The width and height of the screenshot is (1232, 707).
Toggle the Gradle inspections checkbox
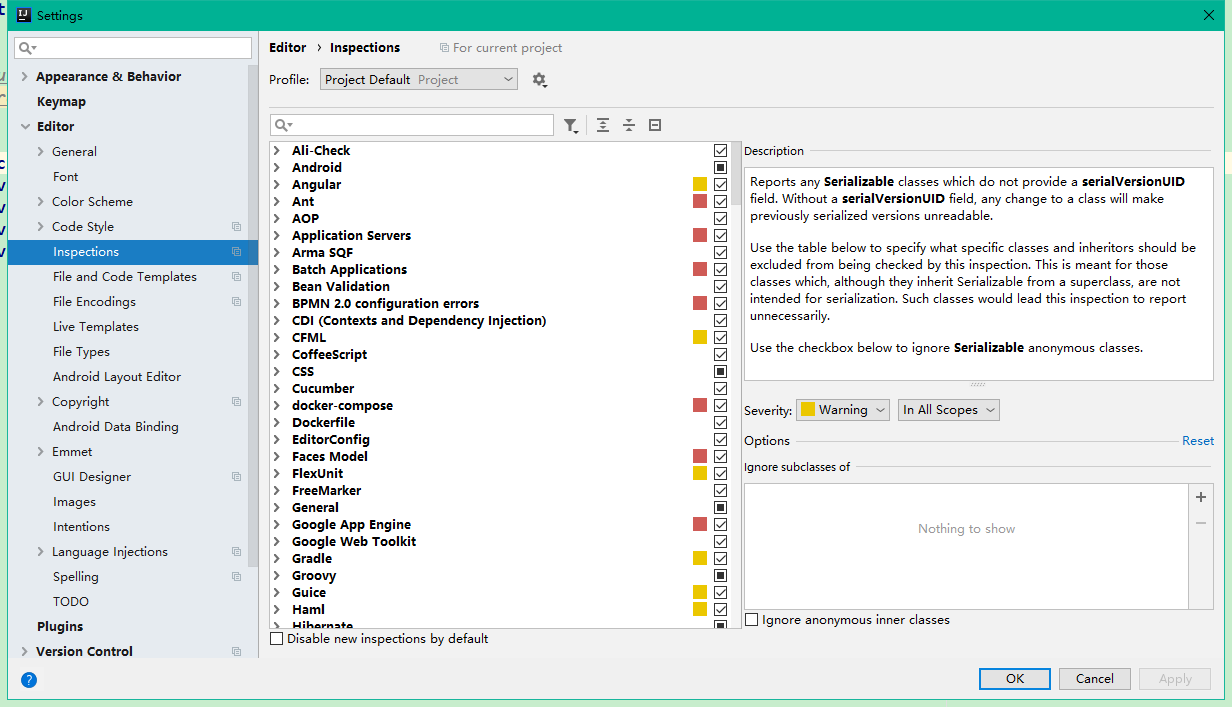point(720,559)
